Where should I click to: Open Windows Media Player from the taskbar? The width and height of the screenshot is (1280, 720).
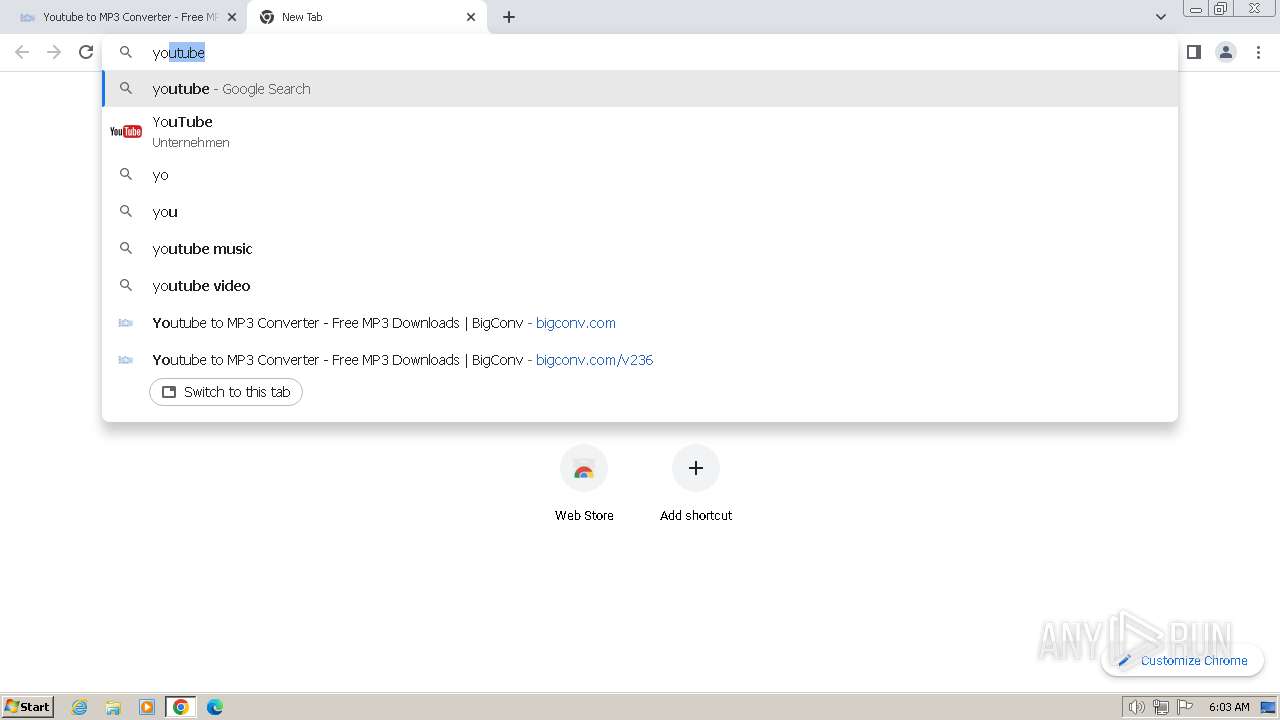click(147, 707)
